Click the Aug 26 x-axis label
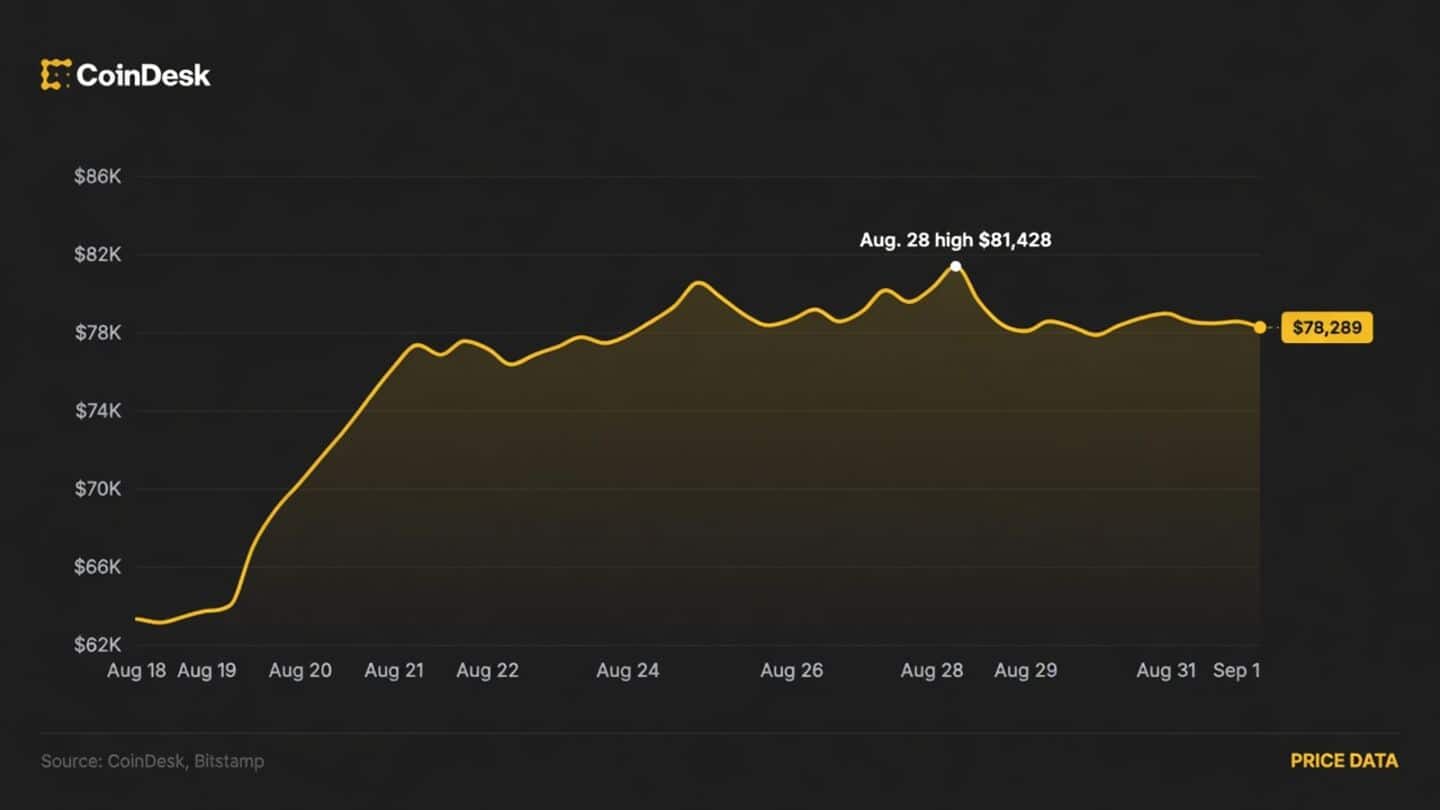Viewport: 1440px width, 810px height. pos(792,671)
